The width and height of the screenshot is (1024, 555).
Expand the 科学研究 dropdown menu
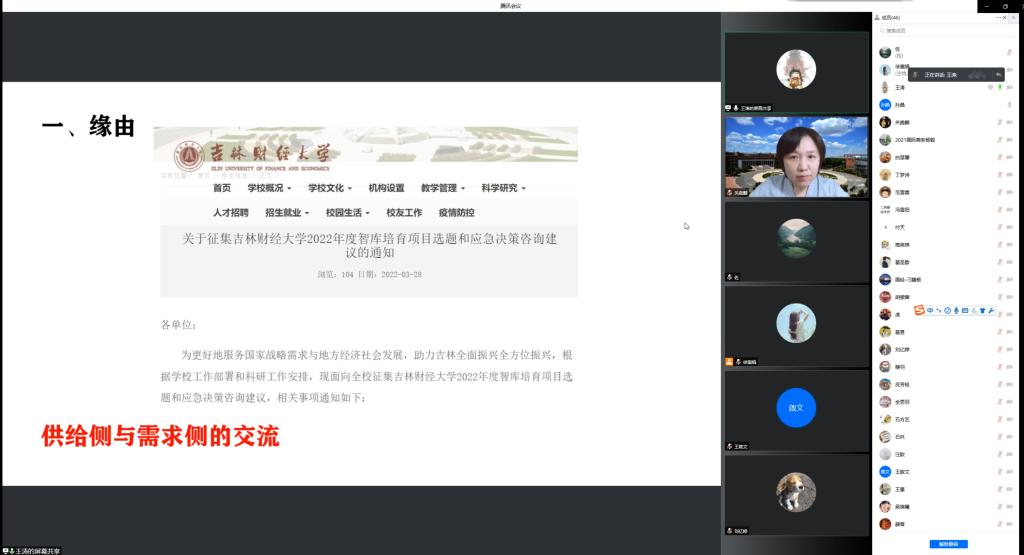click(502, 188)
